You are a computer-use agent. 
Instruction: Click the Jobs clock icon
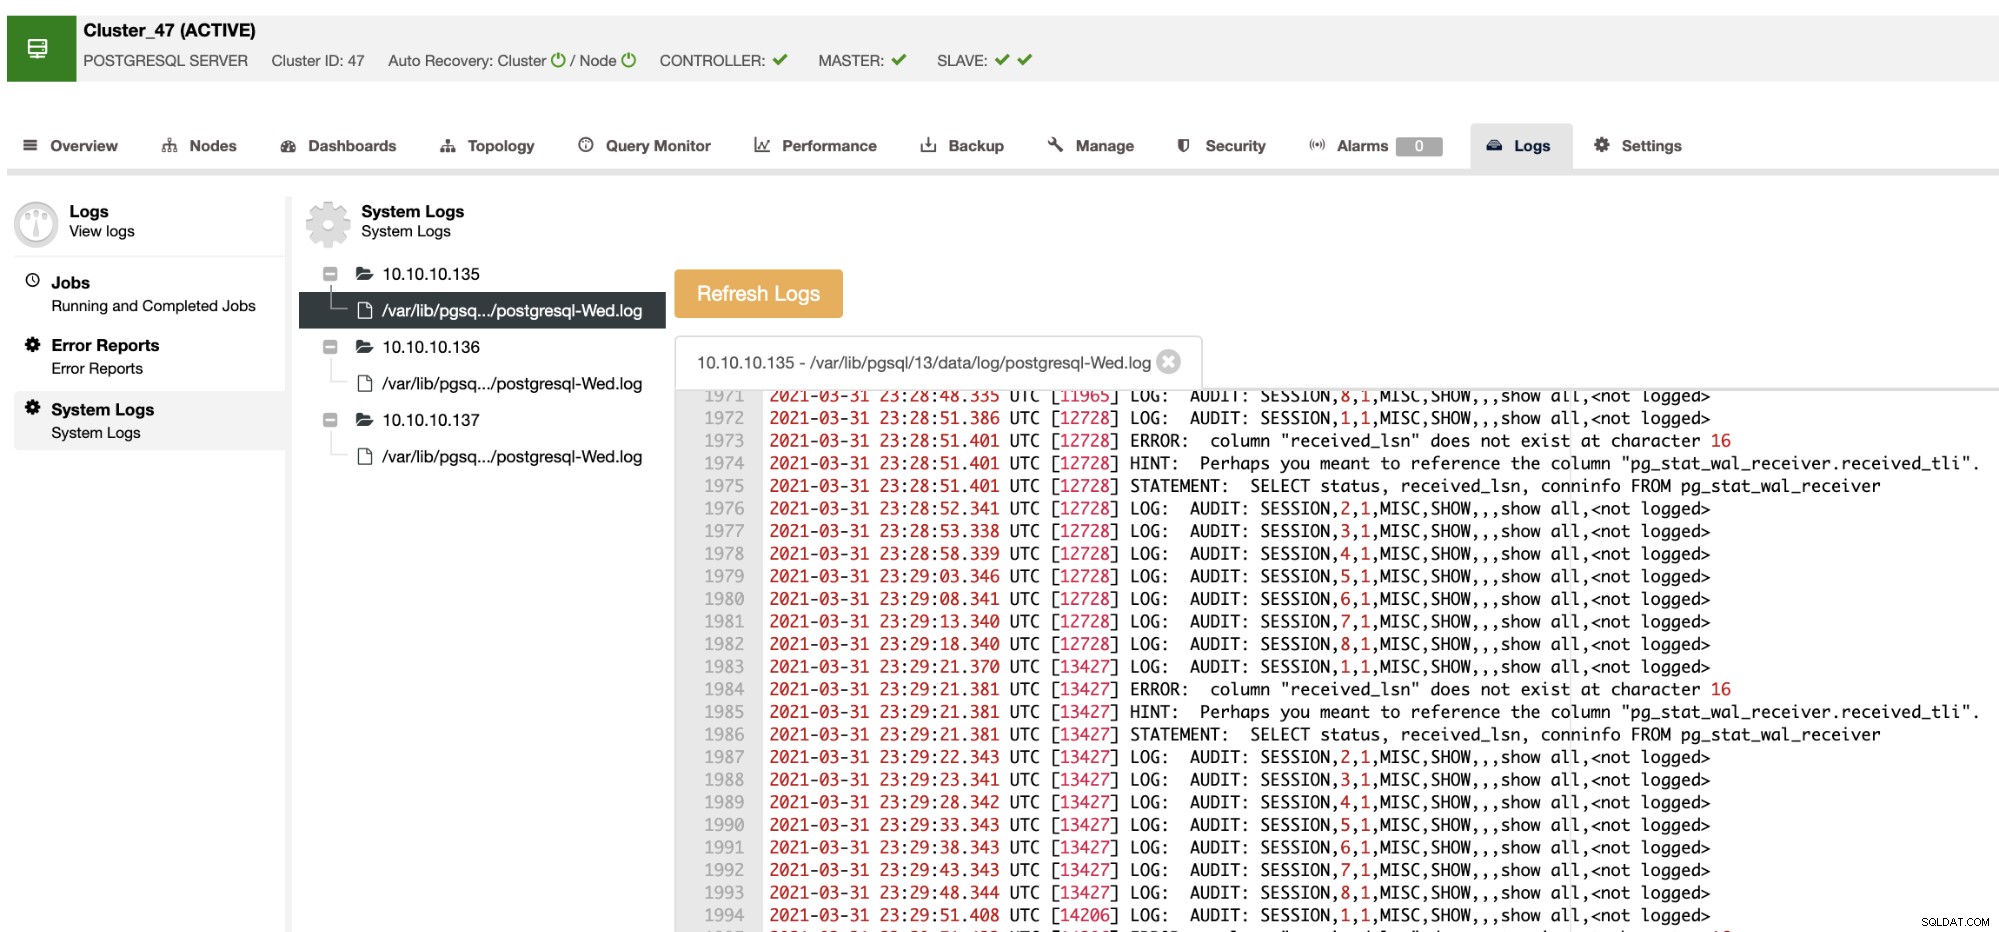pyautogui.click(x=32, y=280)
